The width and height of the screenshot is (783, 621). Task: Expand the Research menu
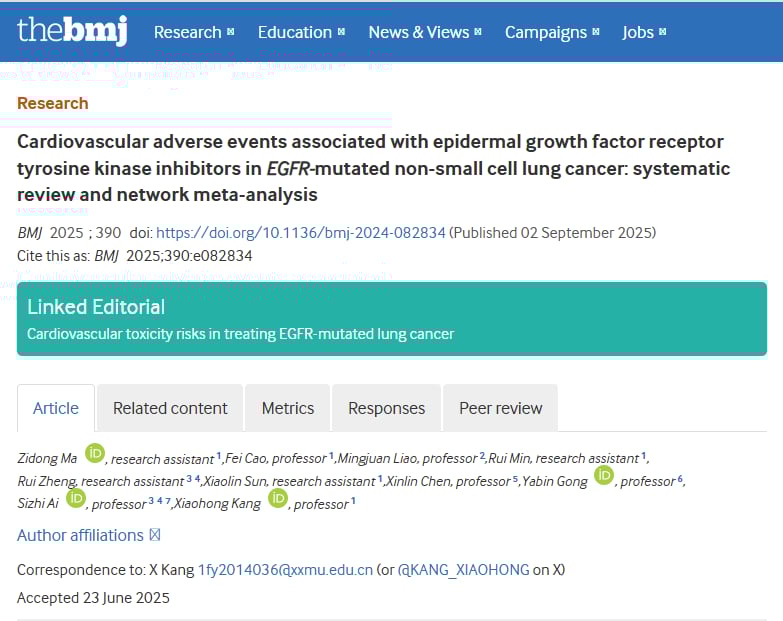tap(194, 32)
